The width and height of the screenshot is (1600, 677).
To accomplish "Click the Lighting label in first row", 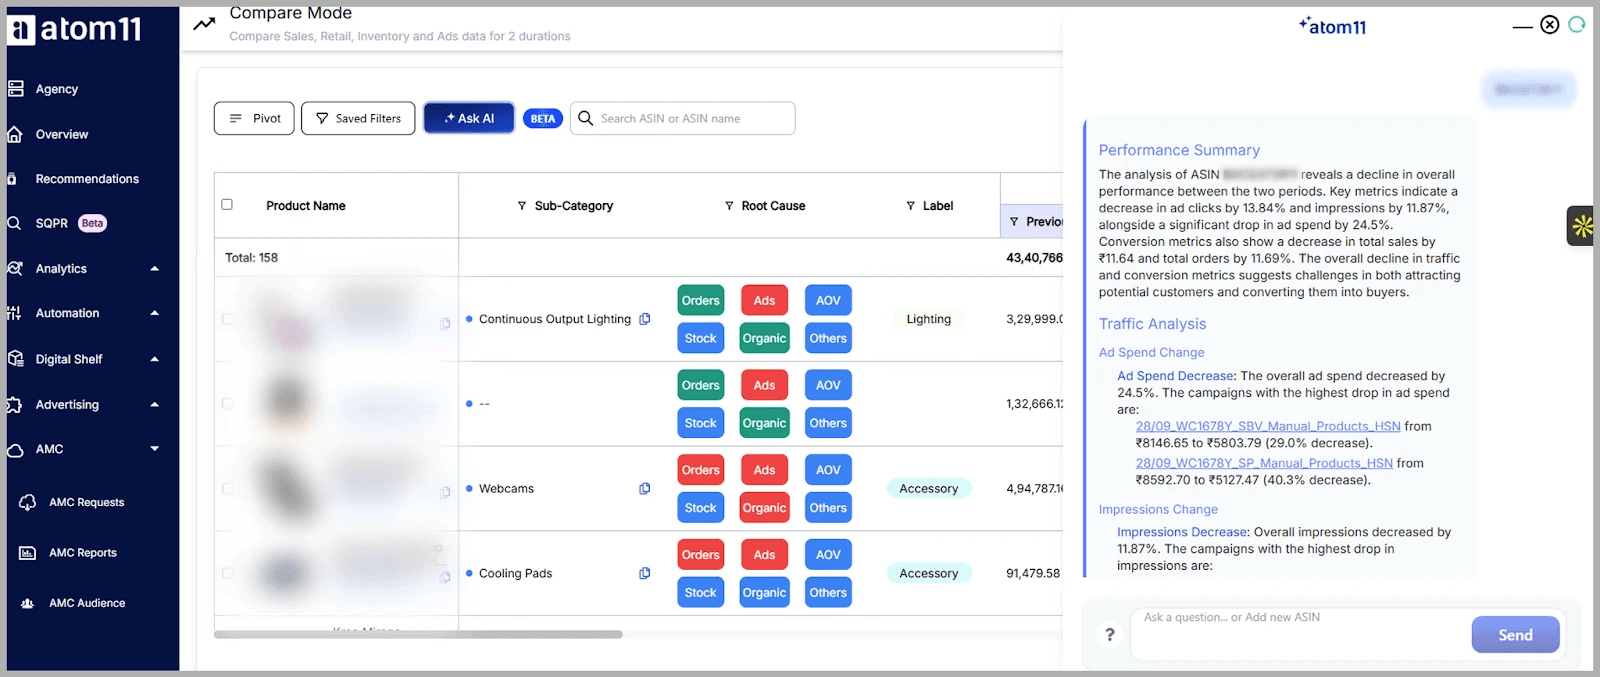I will 929,319.
